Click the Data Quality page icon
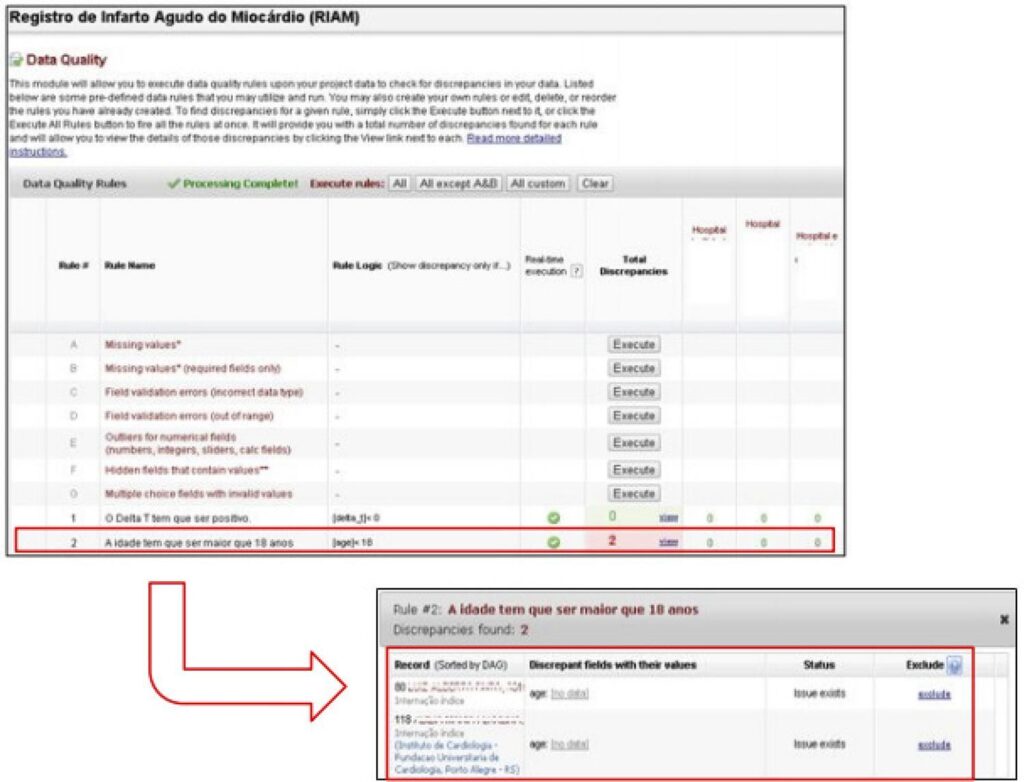 click(16, 60)
